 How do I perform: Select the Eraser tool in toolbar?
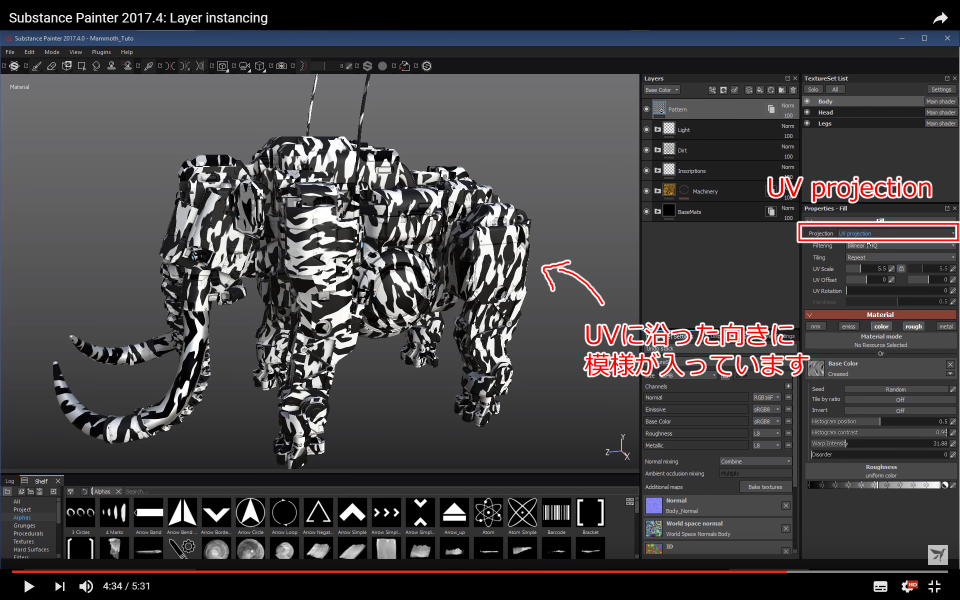(51, 66)
